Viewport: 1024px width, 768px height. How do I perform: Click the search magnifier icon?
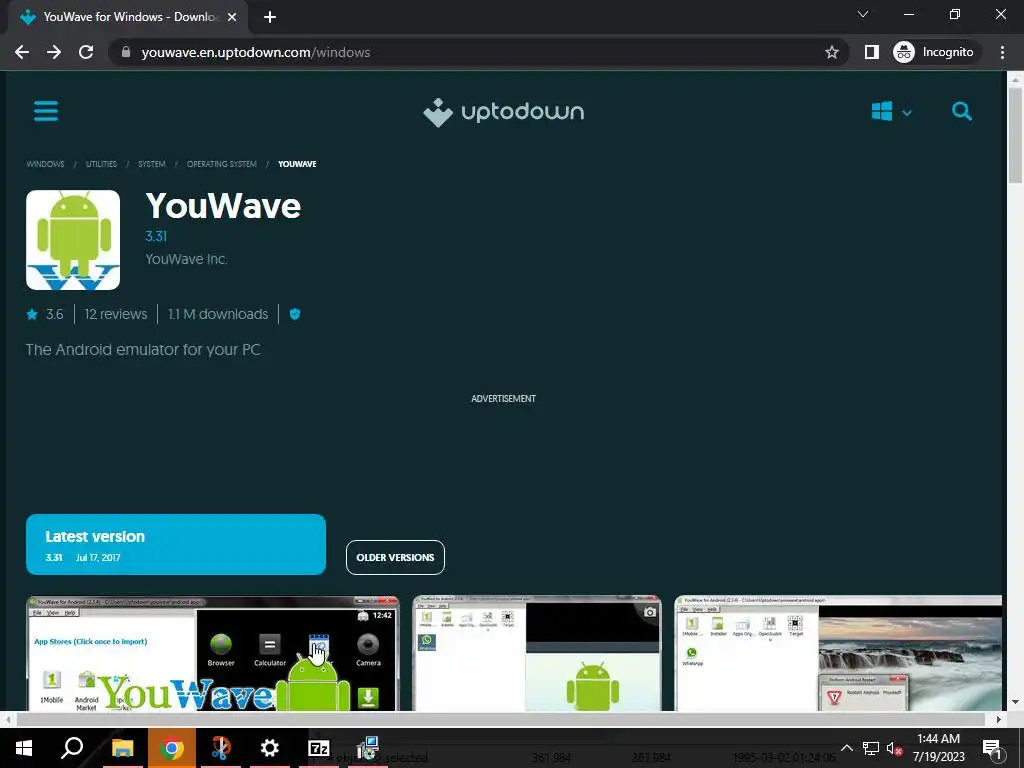pyautogui.click(x=961, y=112)
